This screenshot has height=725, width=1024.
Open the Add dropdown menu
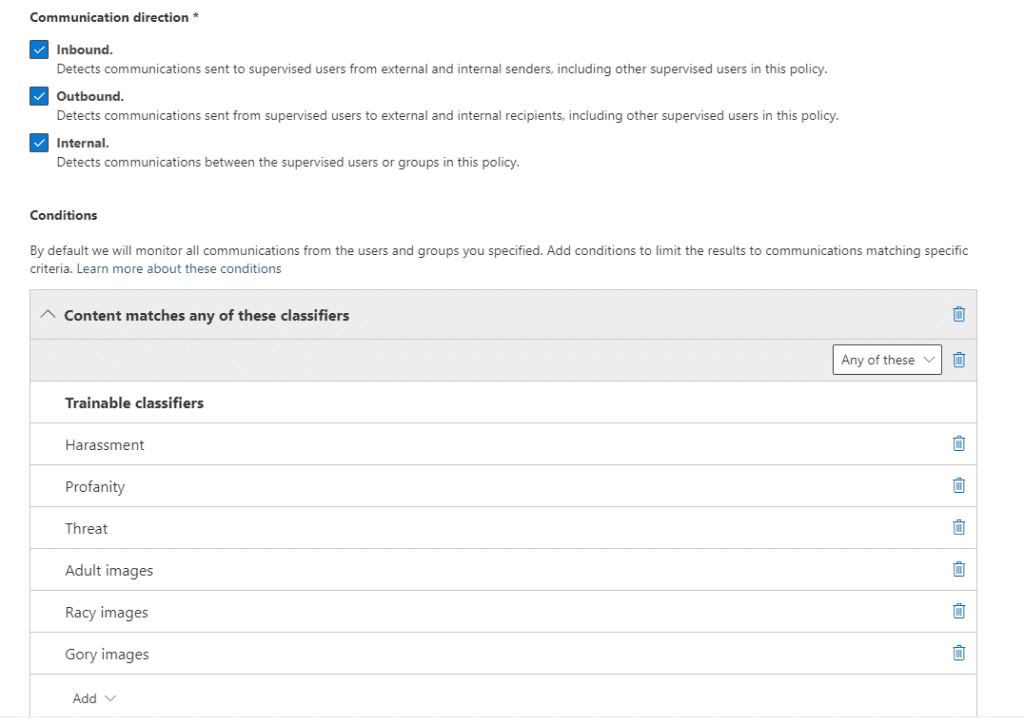tap(94, 698)
